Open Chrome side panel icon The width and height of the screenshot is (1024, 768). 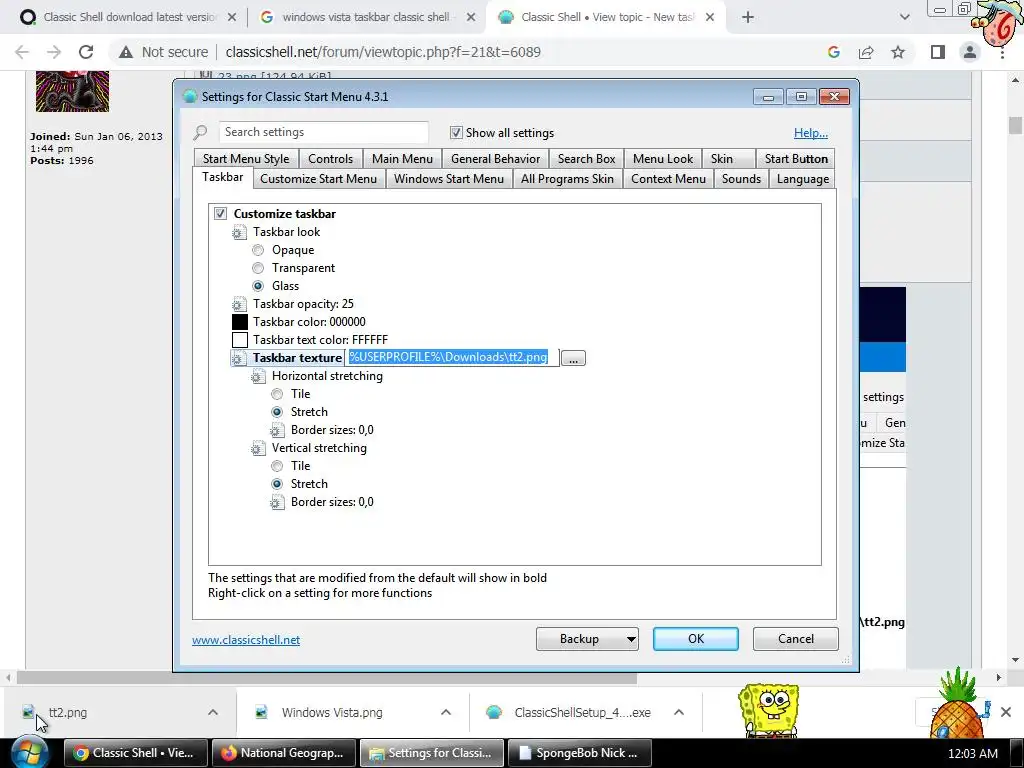[938, 52]
